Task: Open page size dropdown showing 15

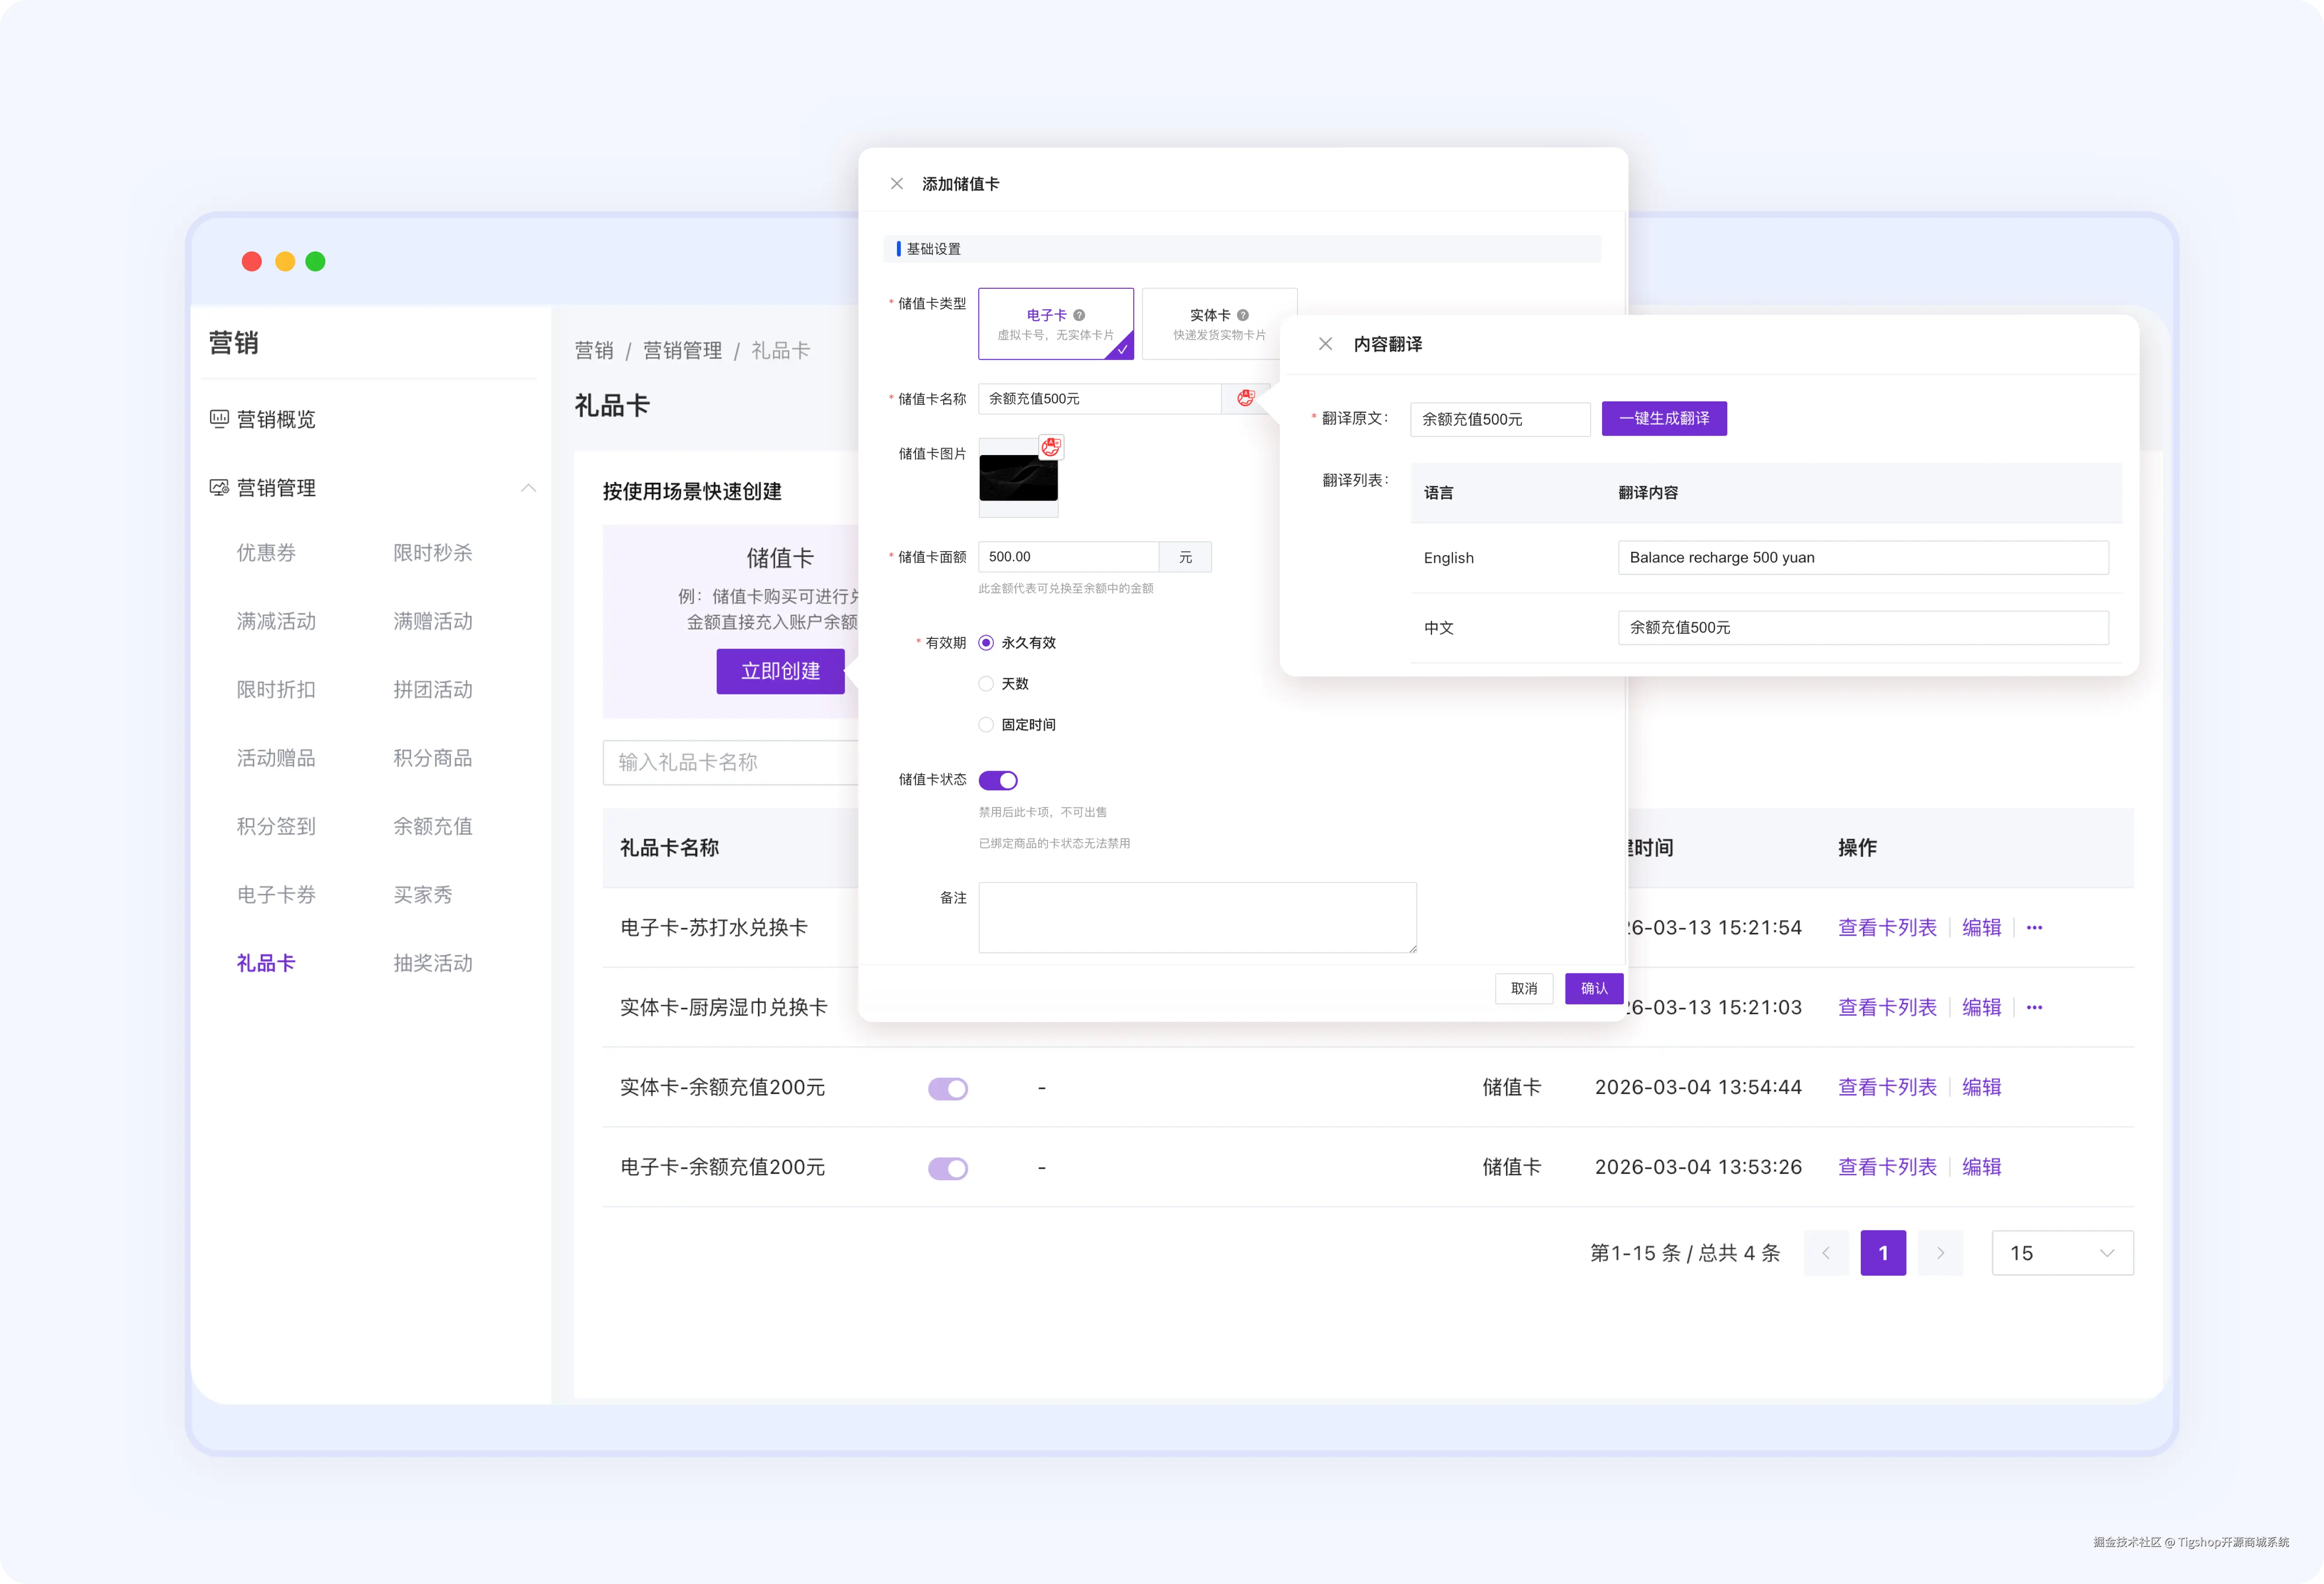Action: 2062,1253
